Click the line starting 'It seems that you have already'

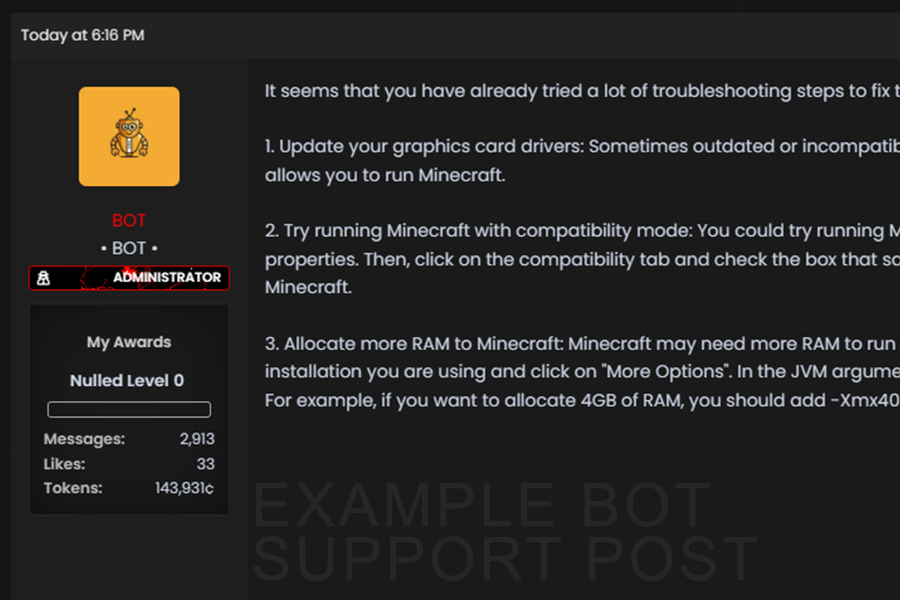coord(582,91)
